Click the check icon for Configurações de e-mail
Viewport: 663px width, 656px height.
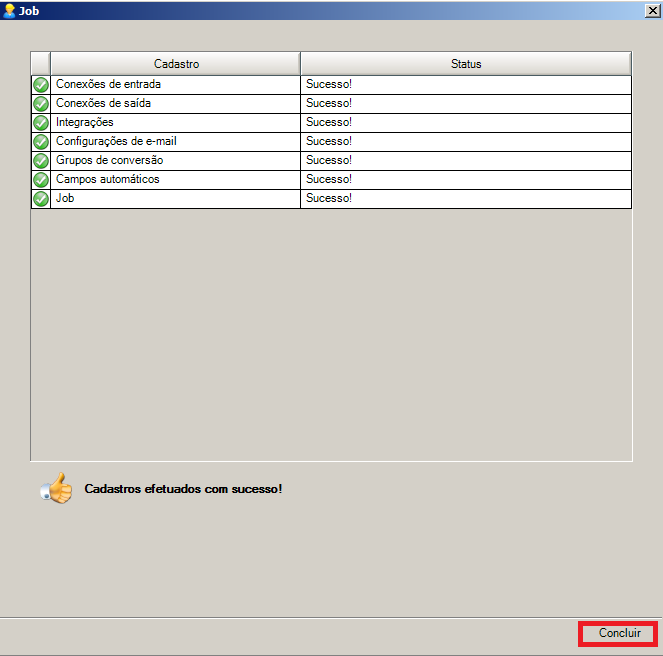(41, 142)
